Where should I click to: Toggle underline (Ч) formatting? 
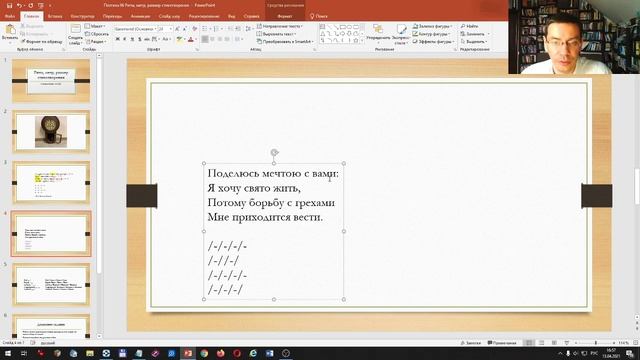tap(132, 39)
